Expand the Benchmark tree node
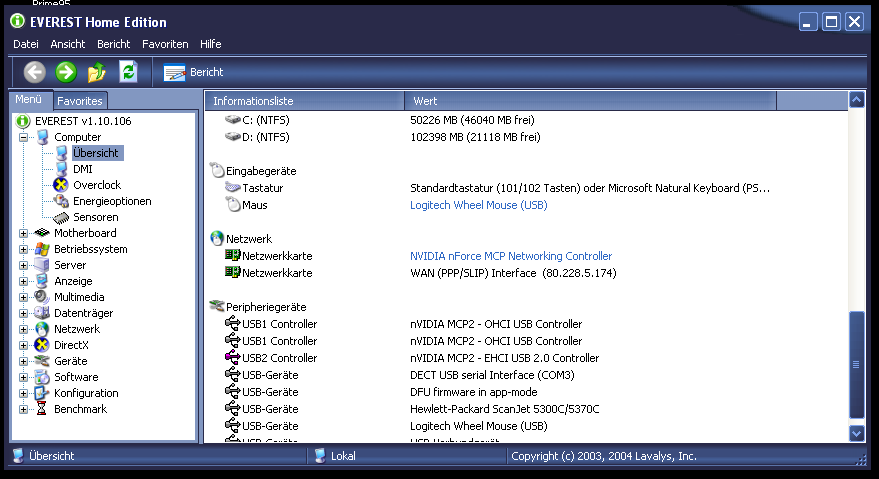The height and width of the screenshot is (479, 879). pos(23,409)
